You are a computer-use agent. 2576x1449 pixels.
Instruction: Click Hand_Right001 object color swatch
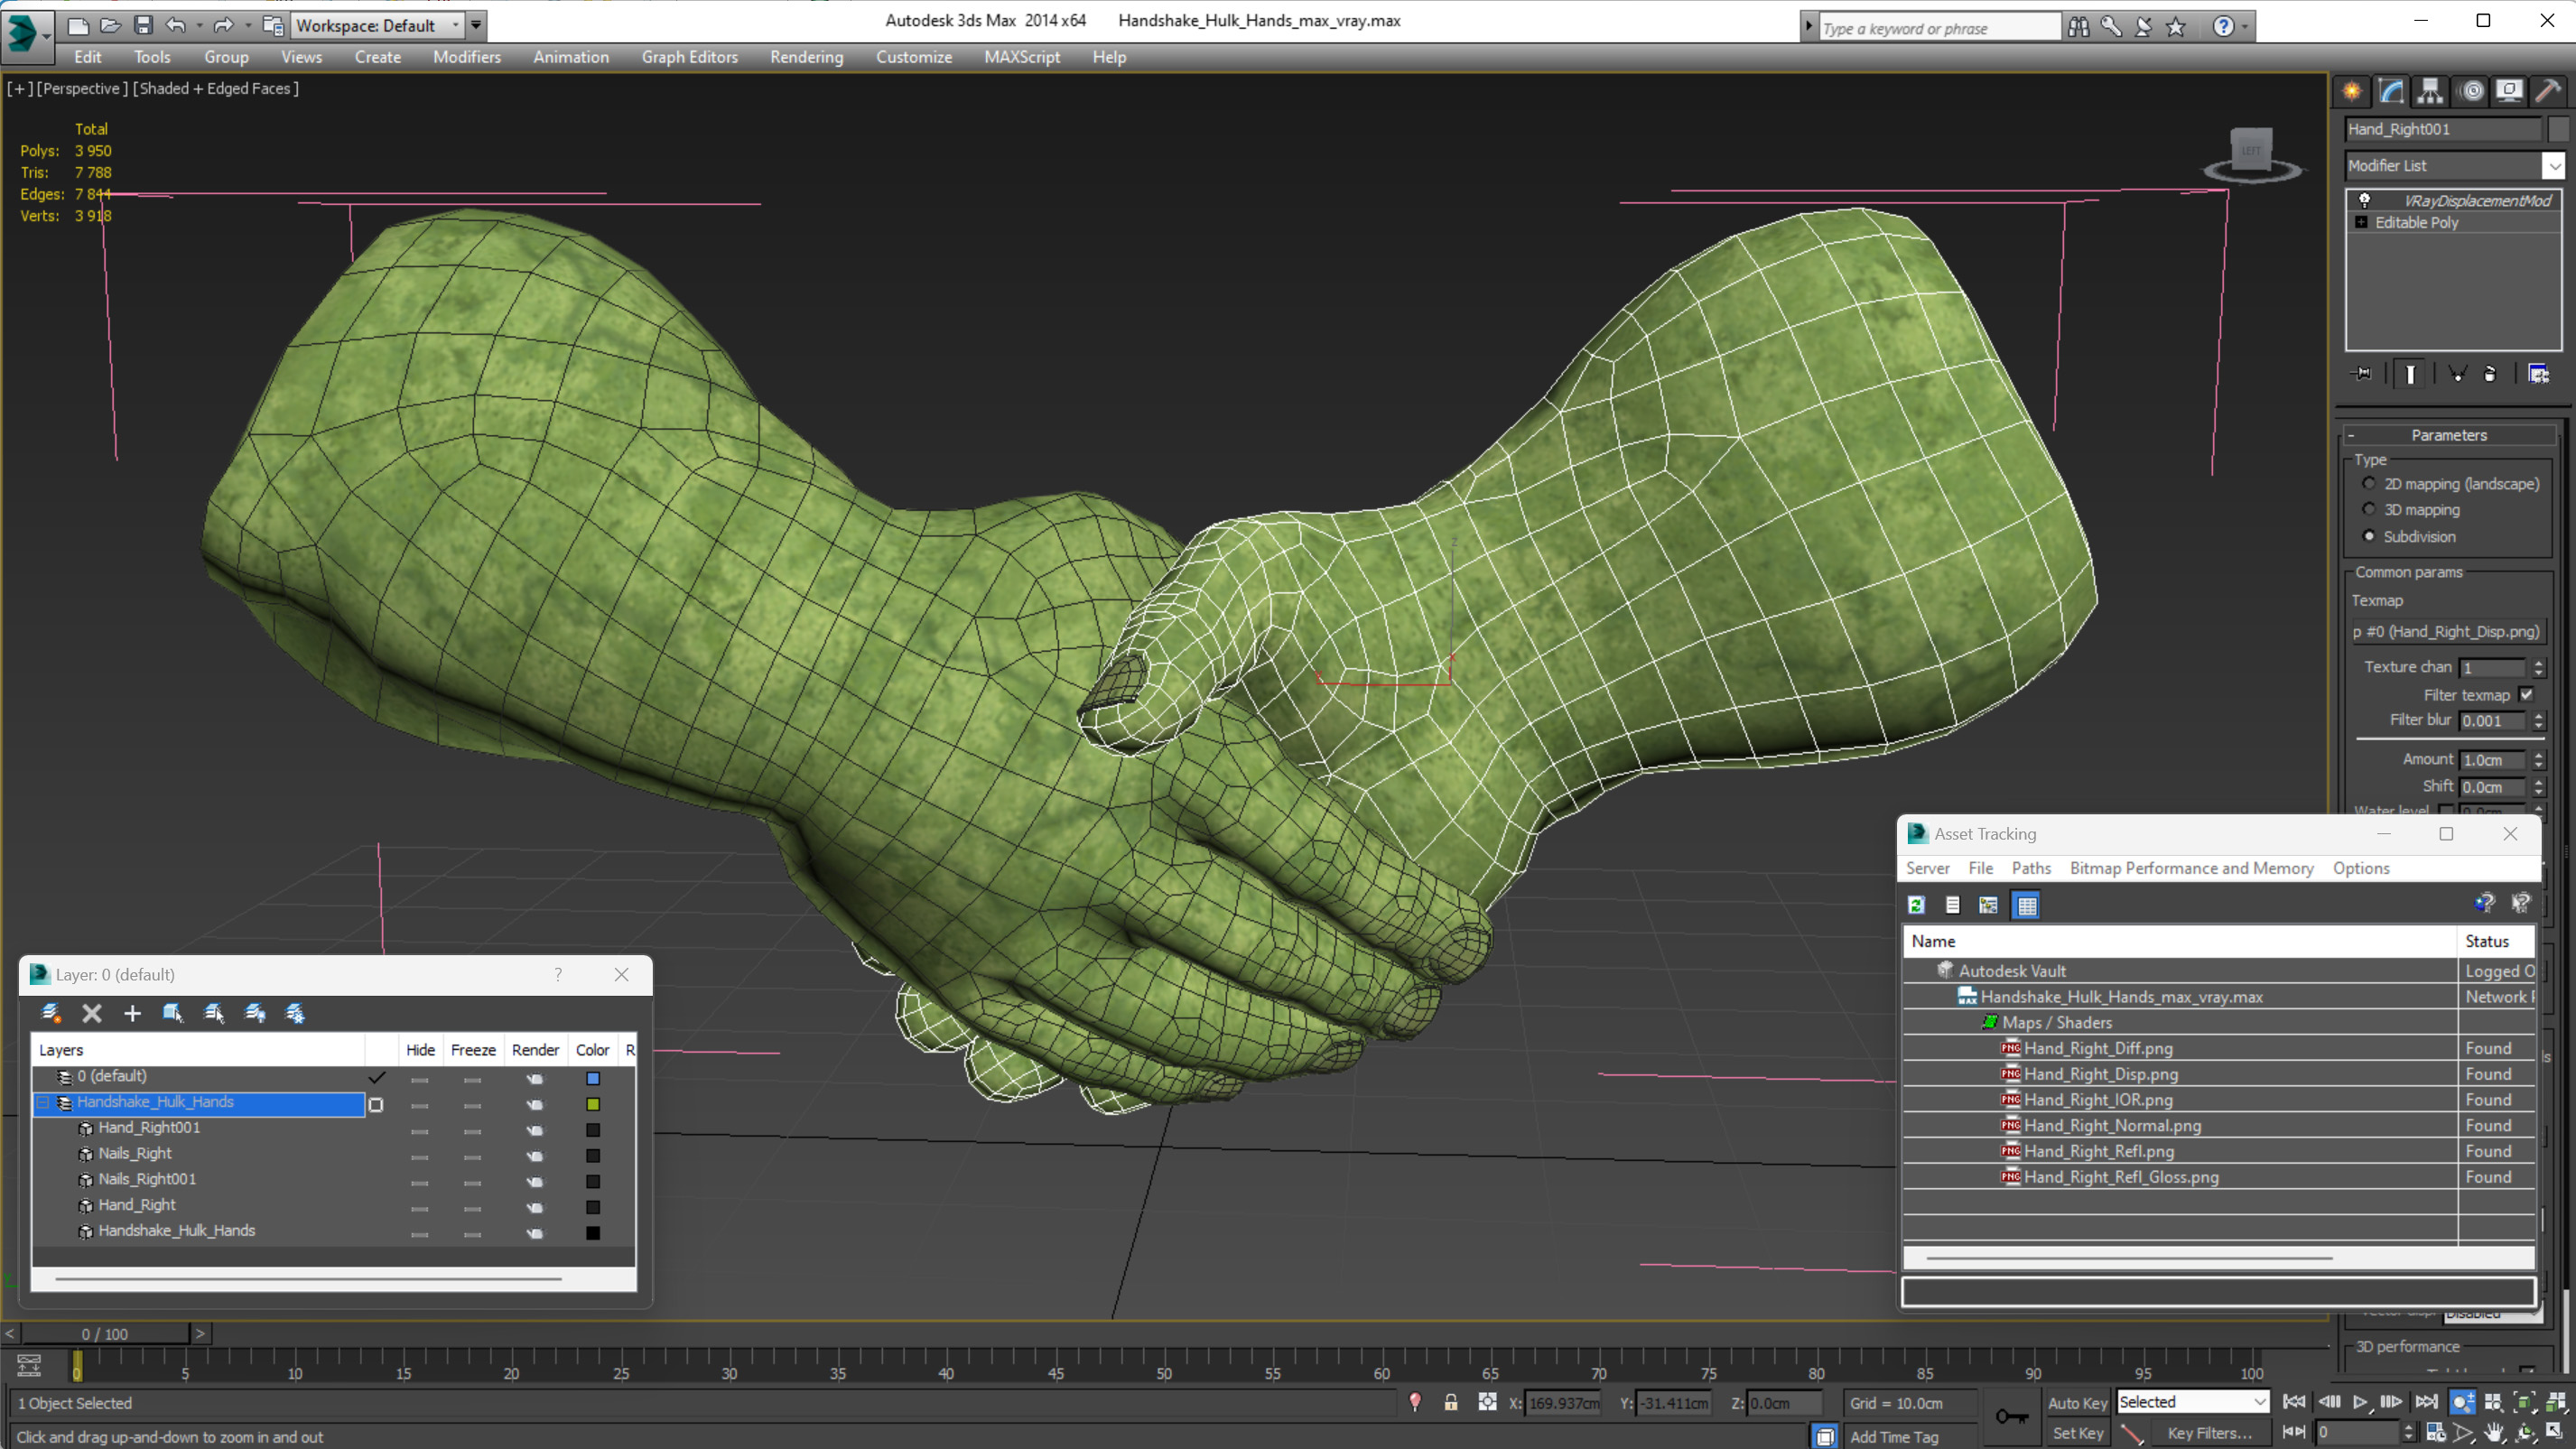2558,129
